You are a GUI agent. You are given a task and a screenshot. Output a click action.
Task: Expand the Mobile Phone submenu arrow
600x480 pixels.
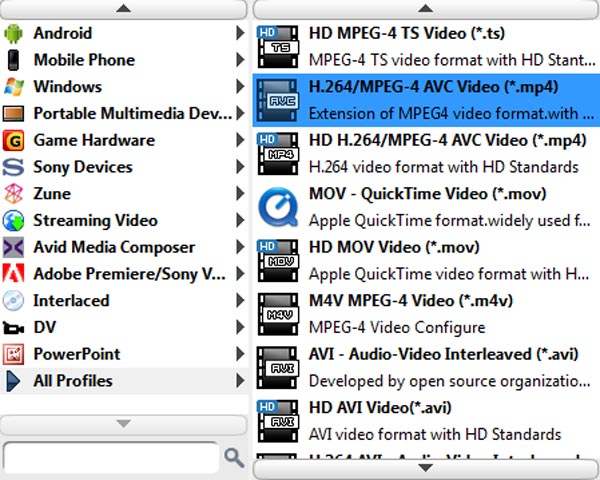tap(240, 60)
